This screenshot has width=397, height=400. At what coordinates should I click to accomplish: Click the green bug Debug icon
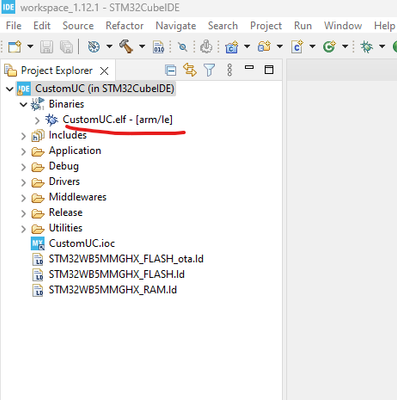367,47
